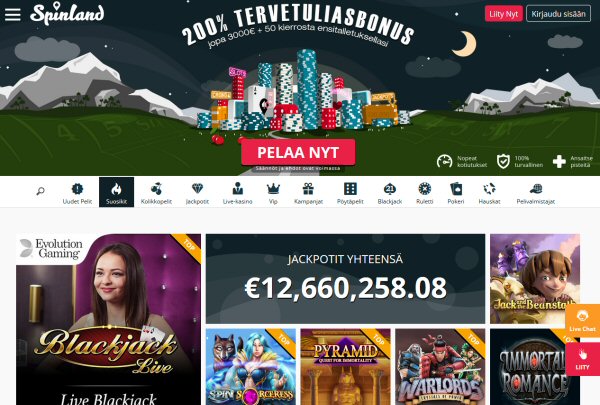Open the hamburger menu
This screenshot has height=405, width=600.
point(13,14)
